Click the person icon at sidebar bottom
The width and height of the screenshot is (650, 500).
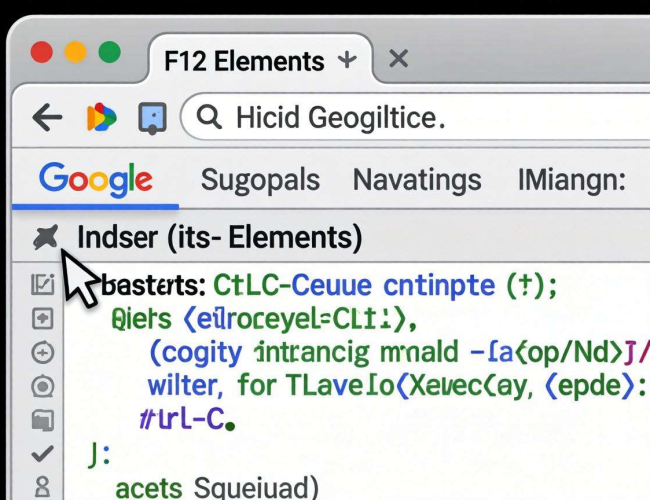tap(42, 487)
